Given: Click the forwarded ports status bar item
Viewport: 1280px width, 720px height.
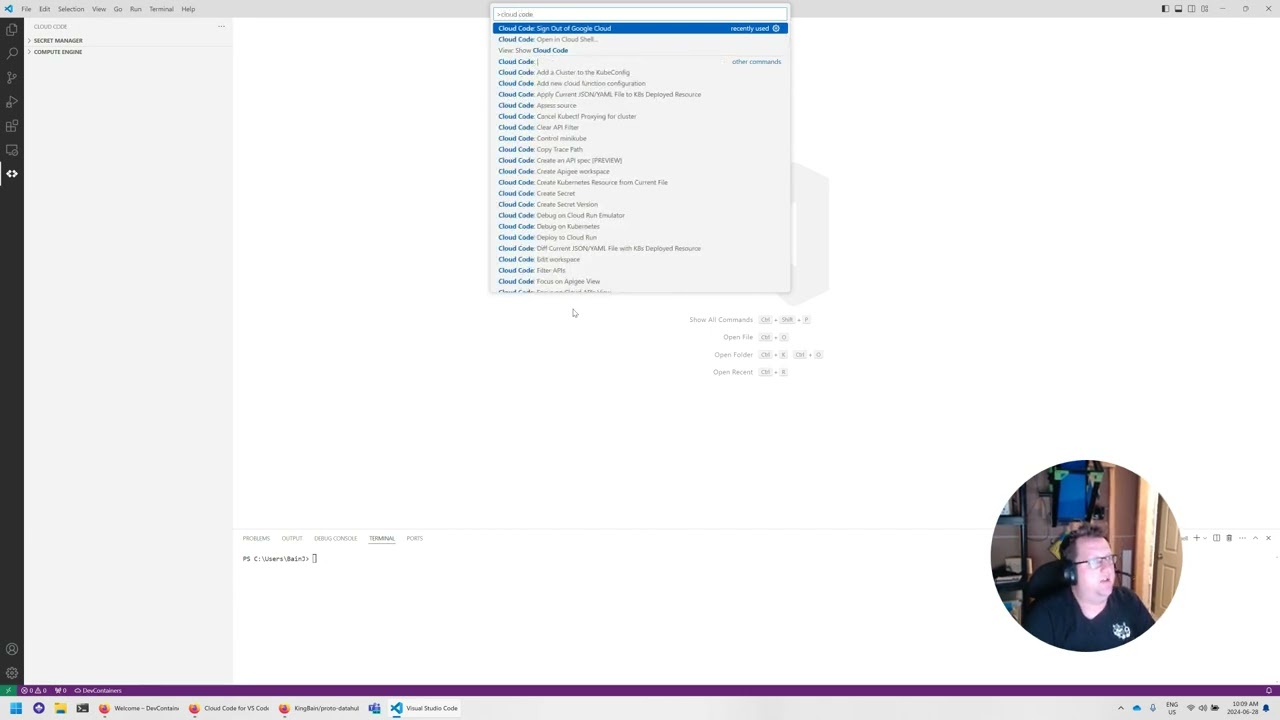Looking at the screenshot, I should coord(61,690).
